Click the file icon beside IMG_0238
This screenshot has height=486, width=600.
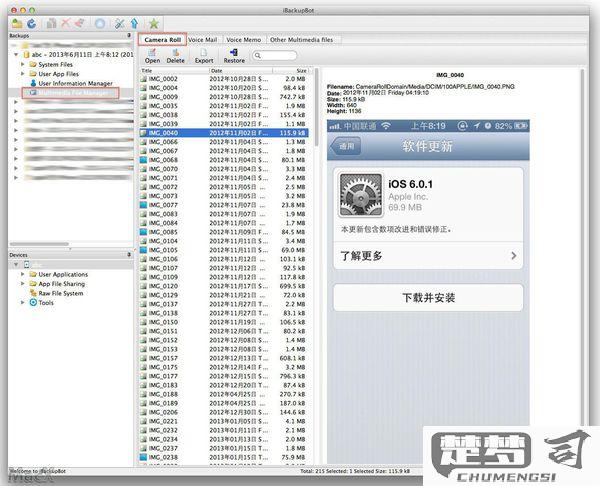point(143,457)
